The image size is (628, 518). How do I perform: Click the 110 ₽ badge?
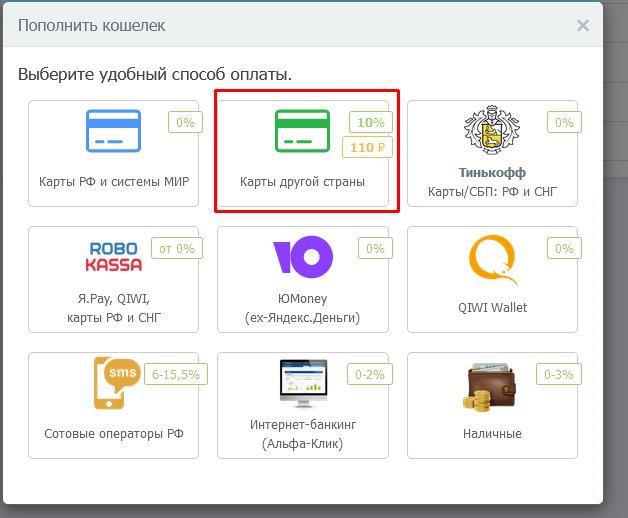(367, 147)
